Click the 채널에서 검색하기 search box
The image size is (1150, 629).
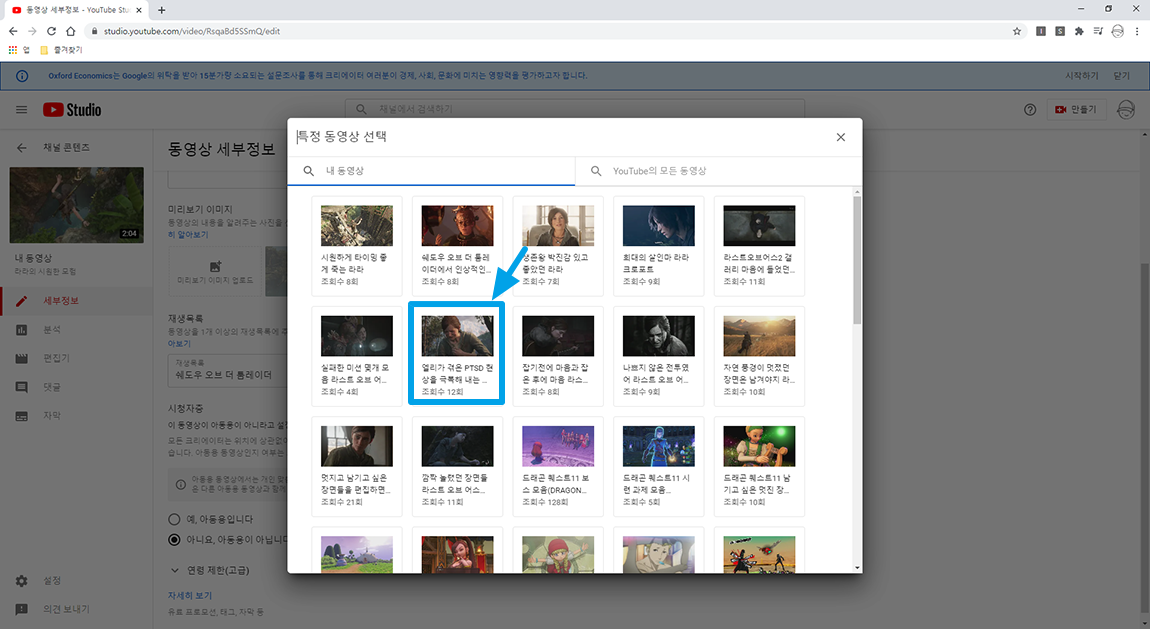point(575,109)
